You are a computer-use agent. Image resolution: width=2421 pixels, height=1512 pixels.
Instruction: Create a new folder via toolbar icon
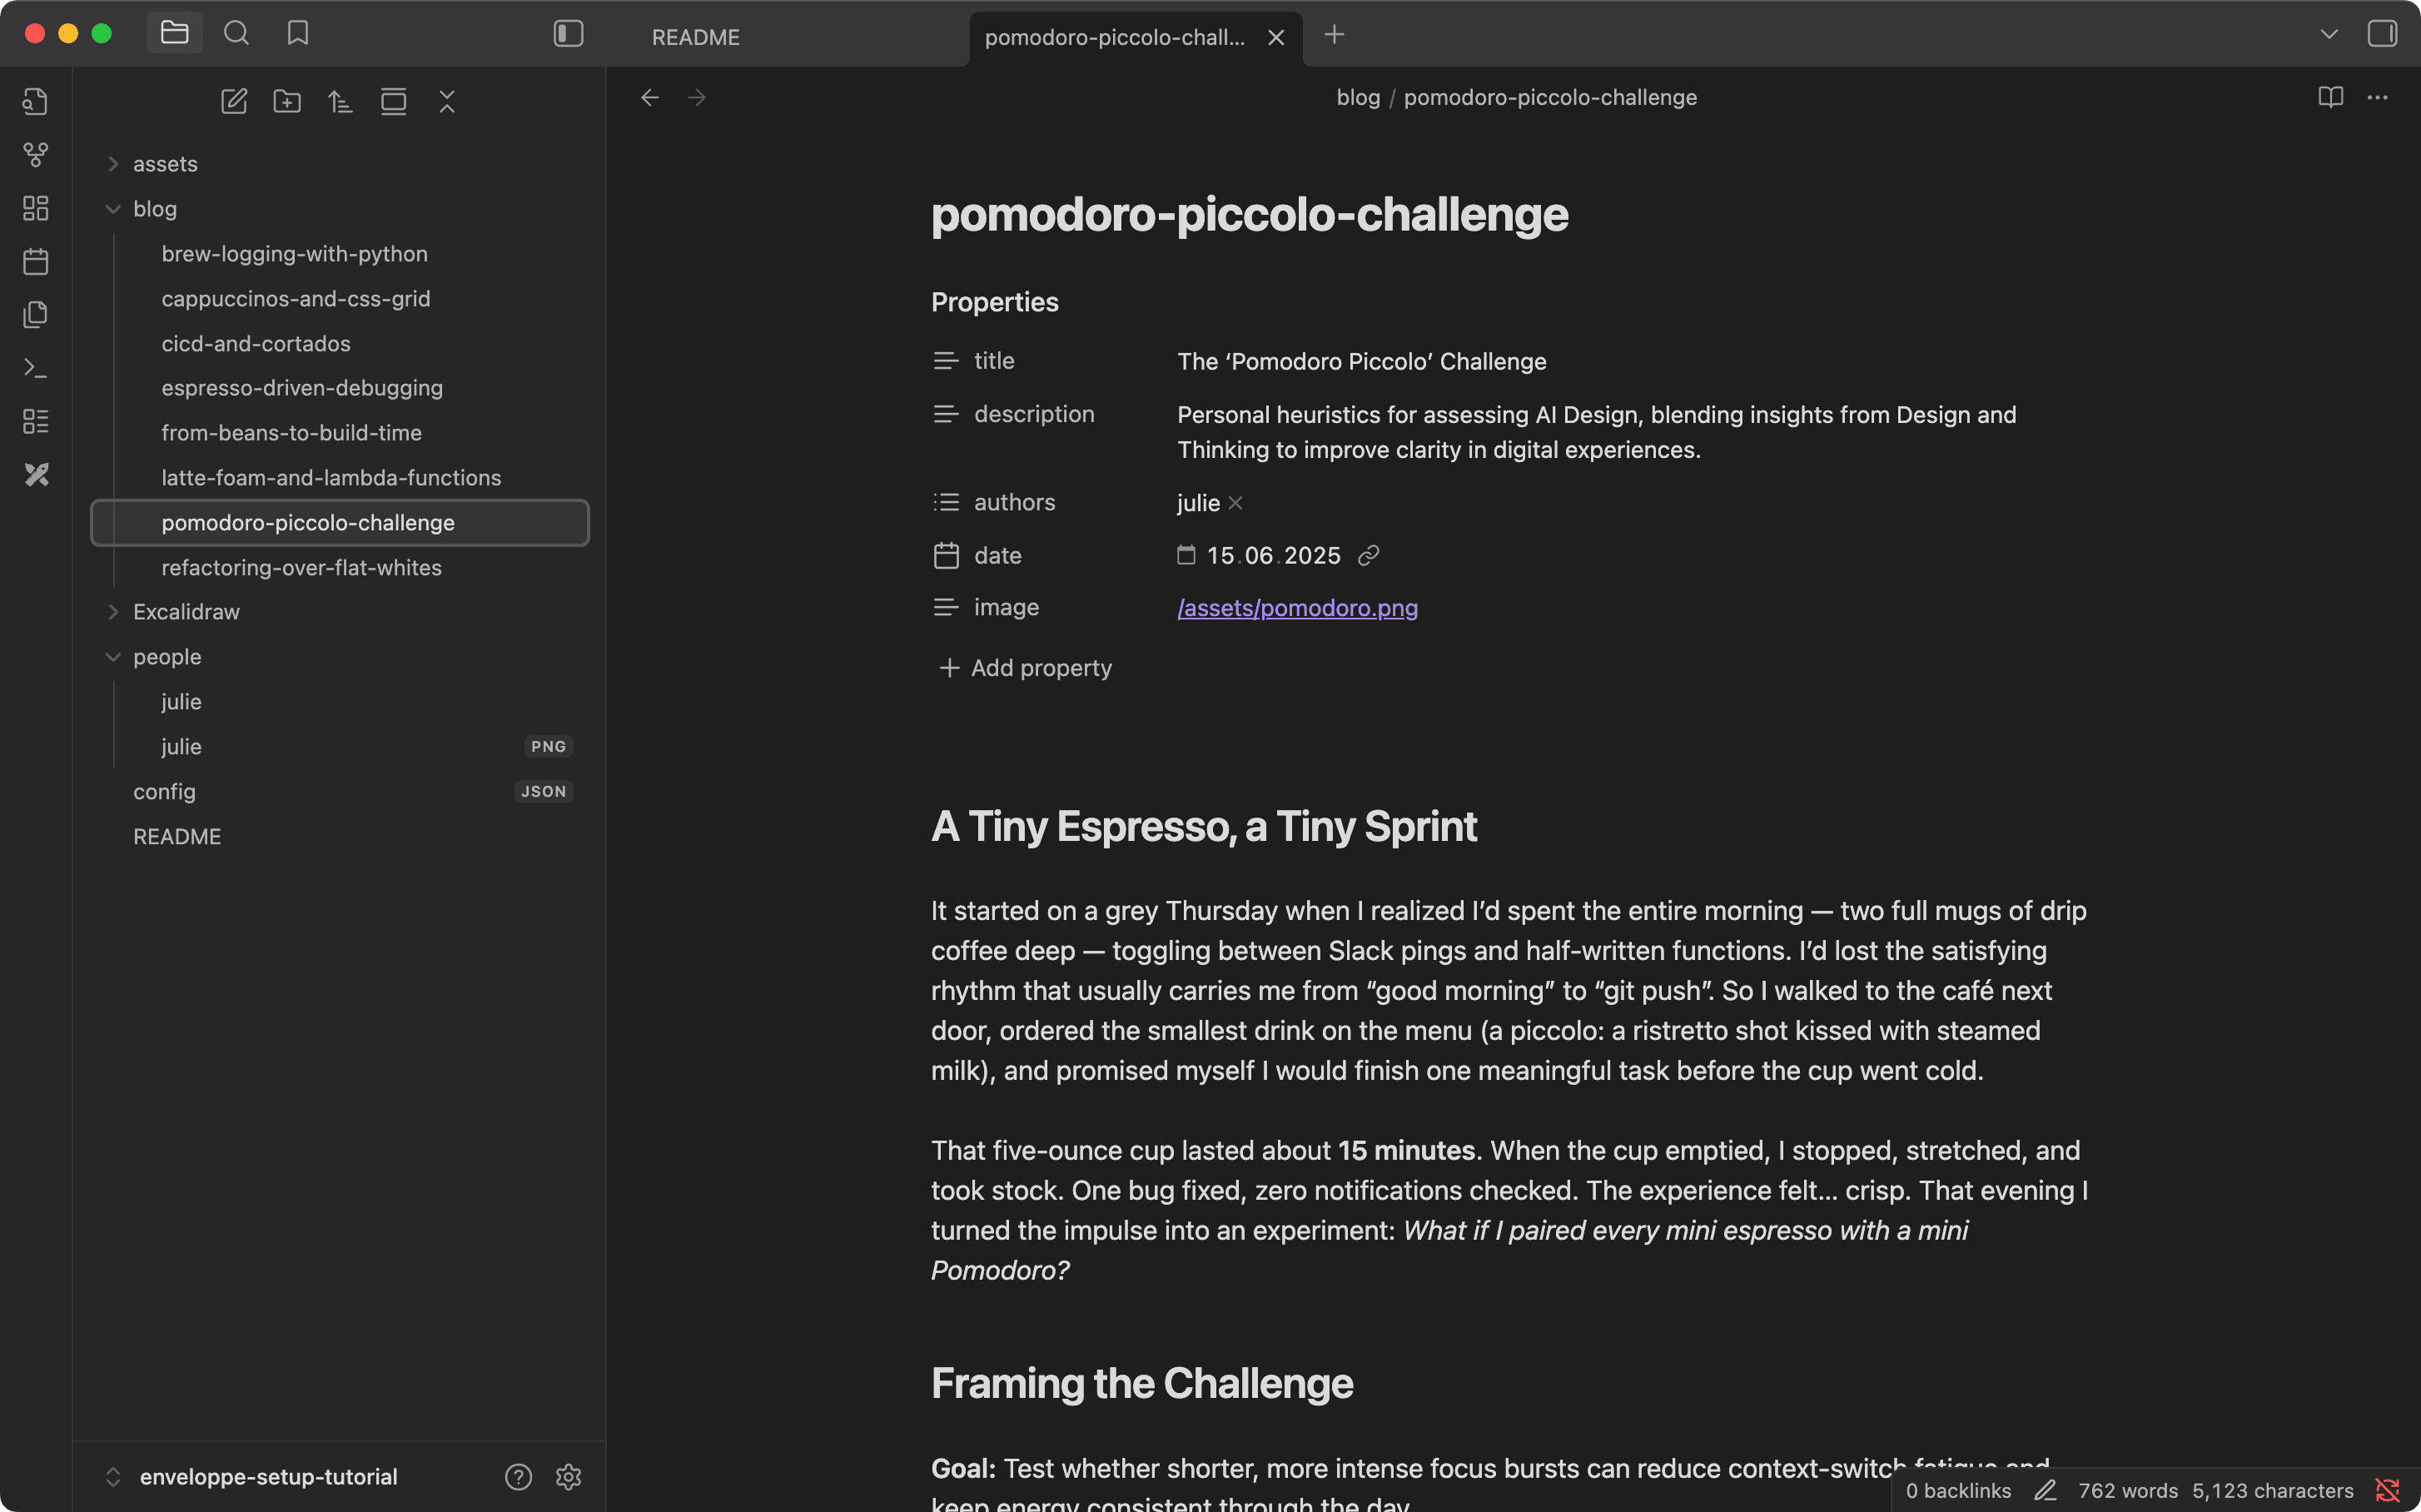[x=287, y=101]
